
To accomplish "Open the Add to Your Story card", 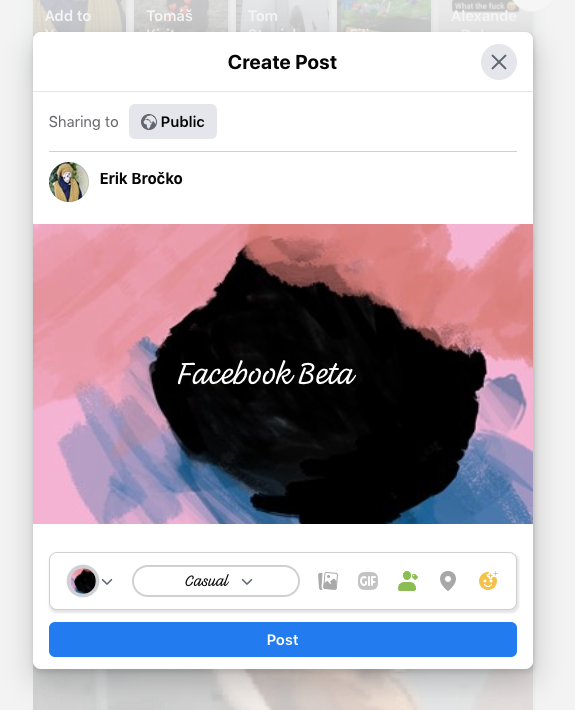I will pos(79,16).
